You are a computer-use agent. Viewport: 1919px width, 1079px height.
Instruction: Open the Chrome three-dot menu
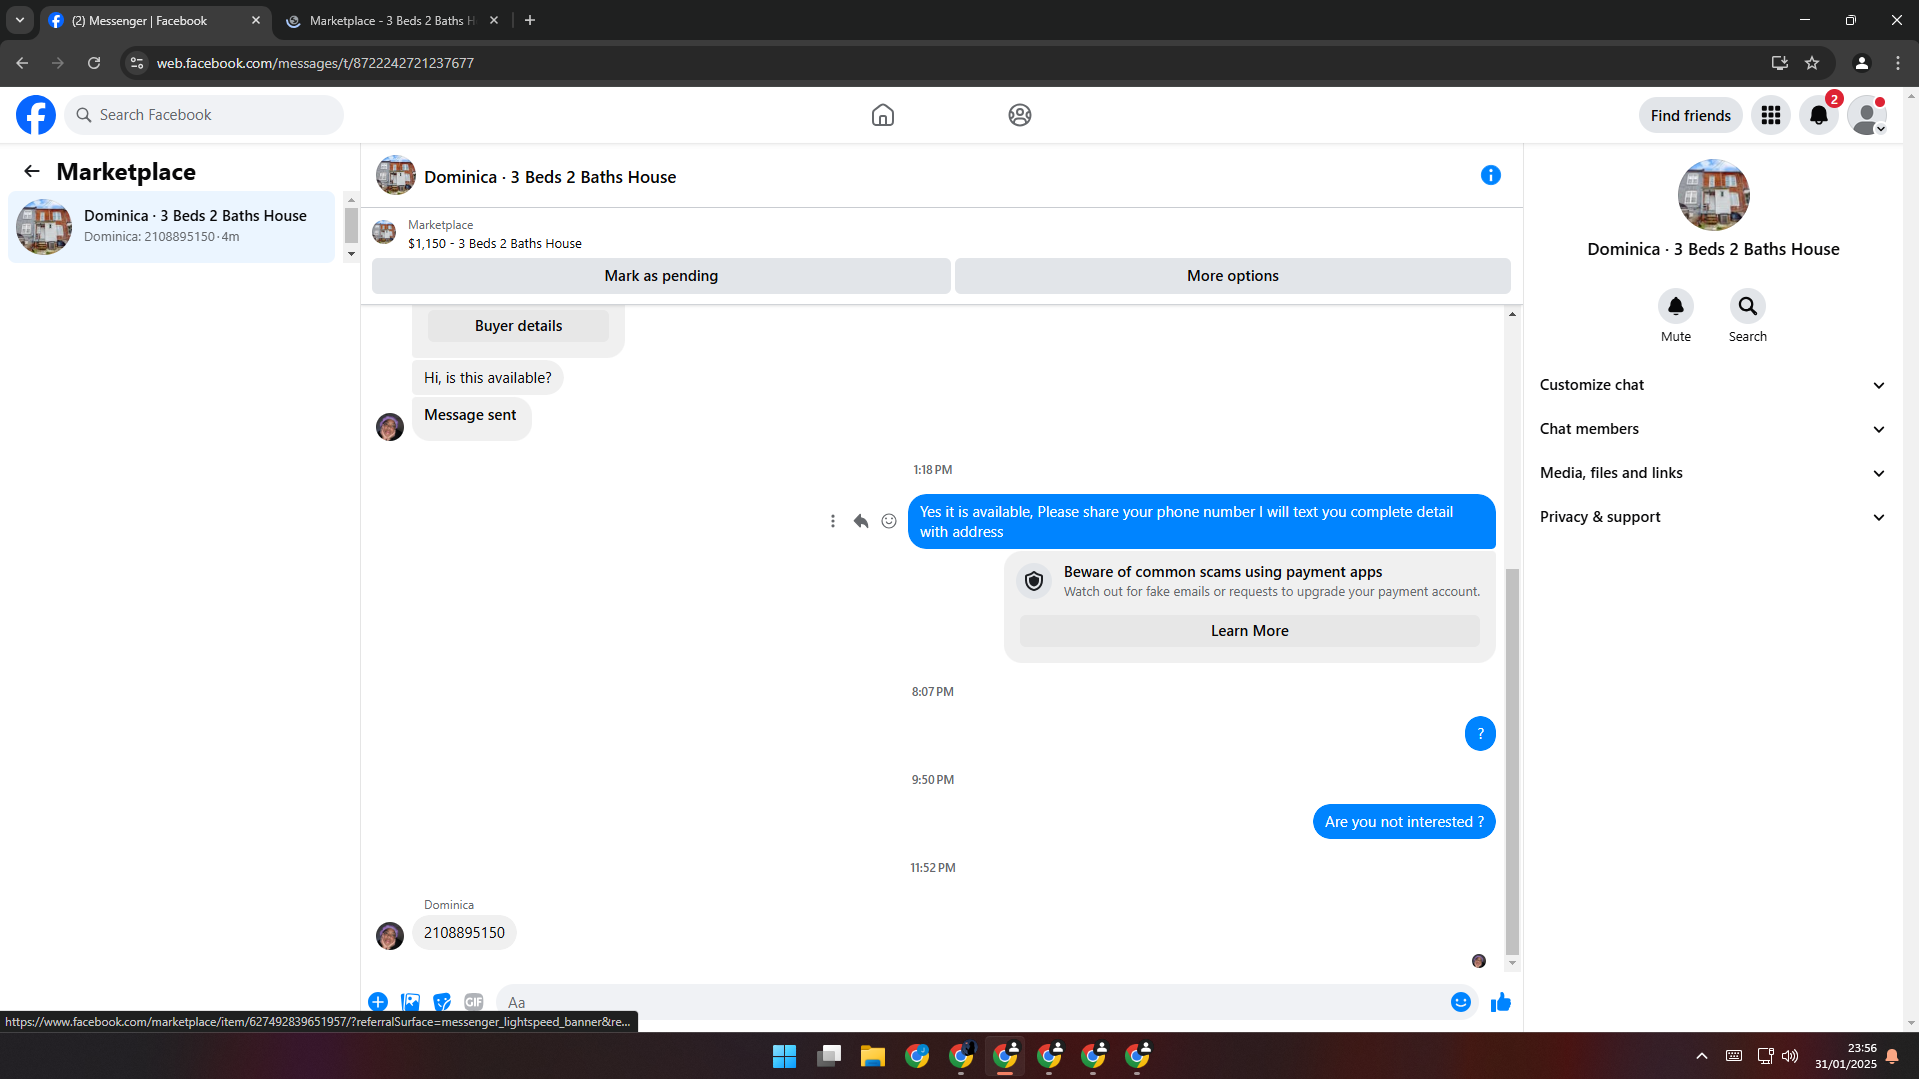click(x=1898, y=63)
